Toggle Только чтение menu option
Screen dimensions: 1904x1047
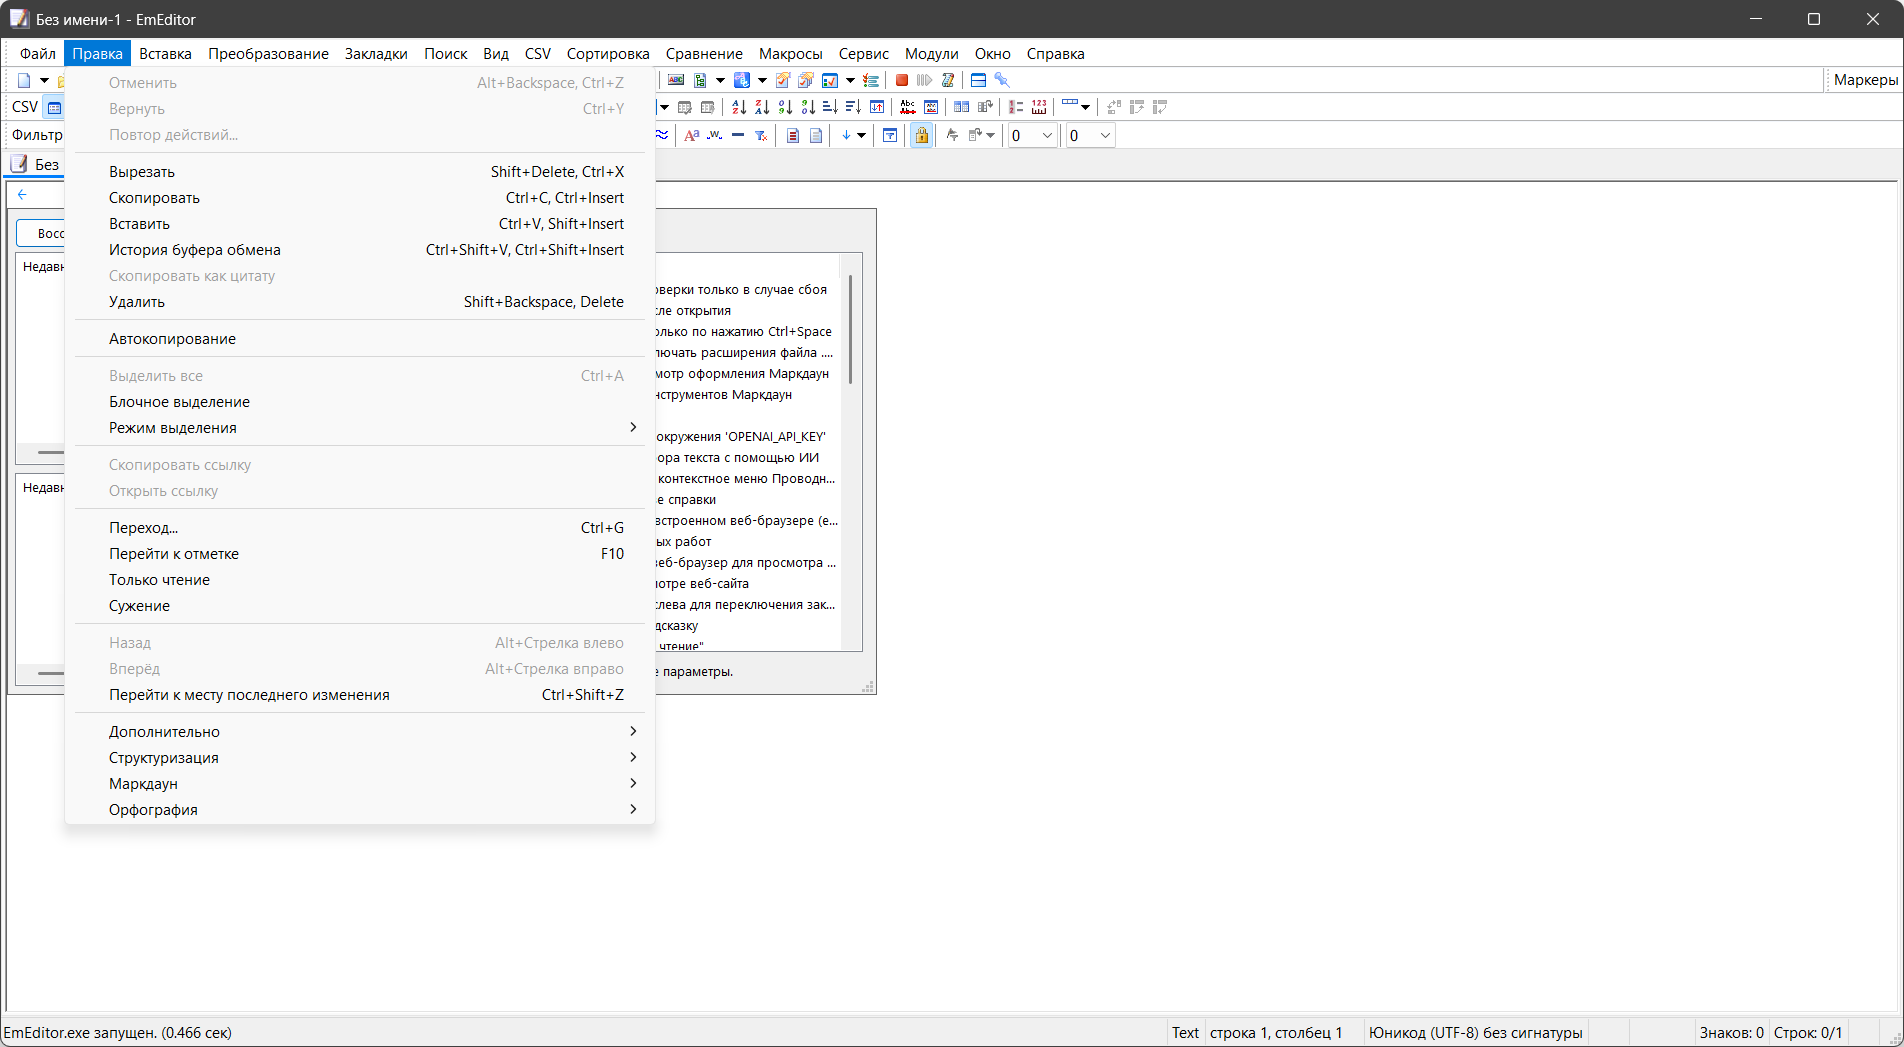pos(360,580)
